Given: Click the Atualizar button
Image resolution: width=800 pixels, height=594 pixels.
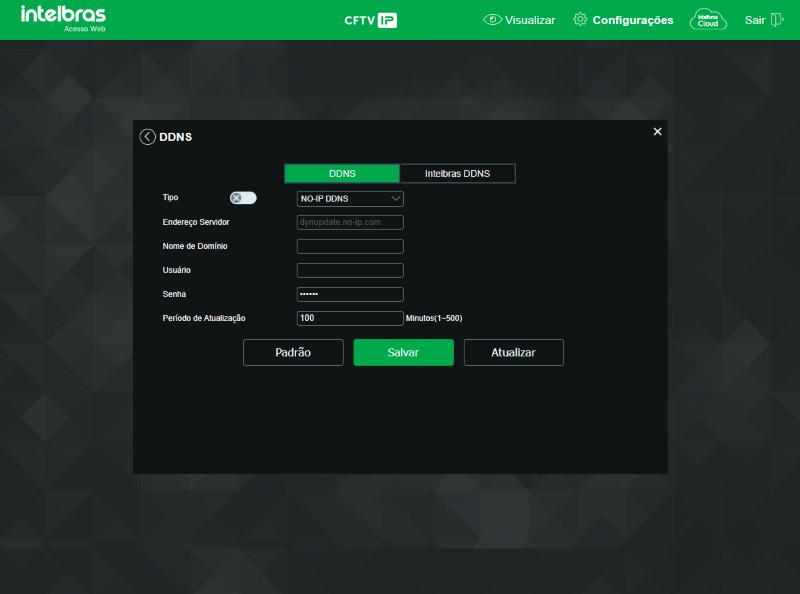Looking at the screenshot, I should [514, 353].
